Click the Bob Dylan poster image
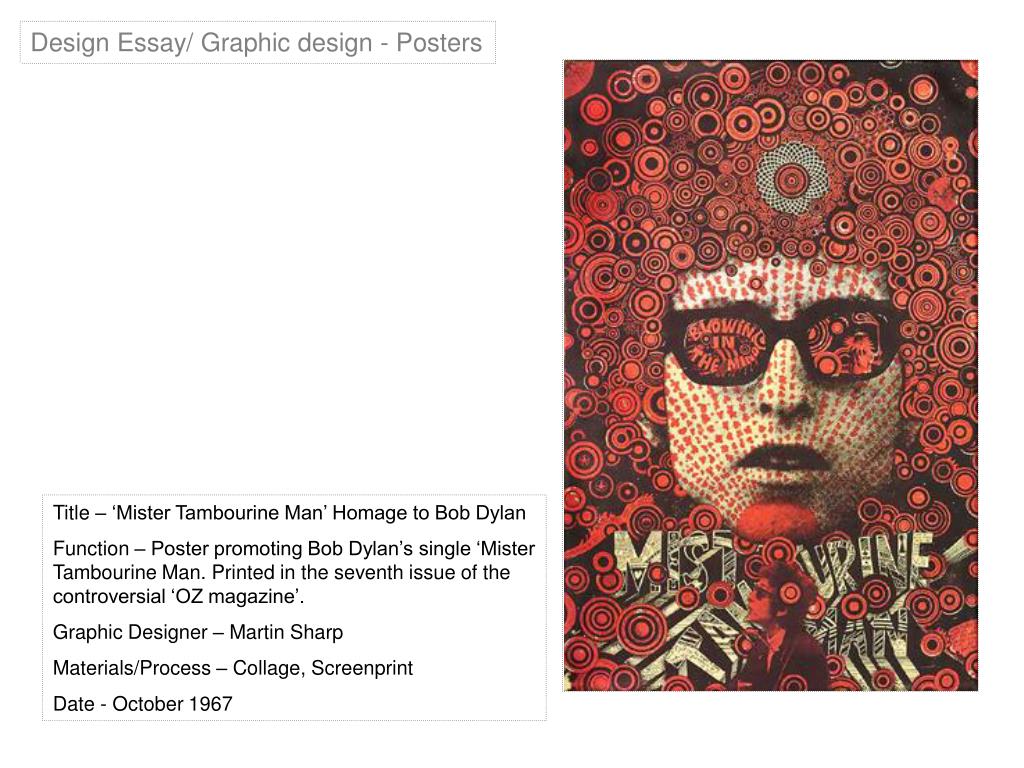This screenshot has width=1024, height=768. 771,376
